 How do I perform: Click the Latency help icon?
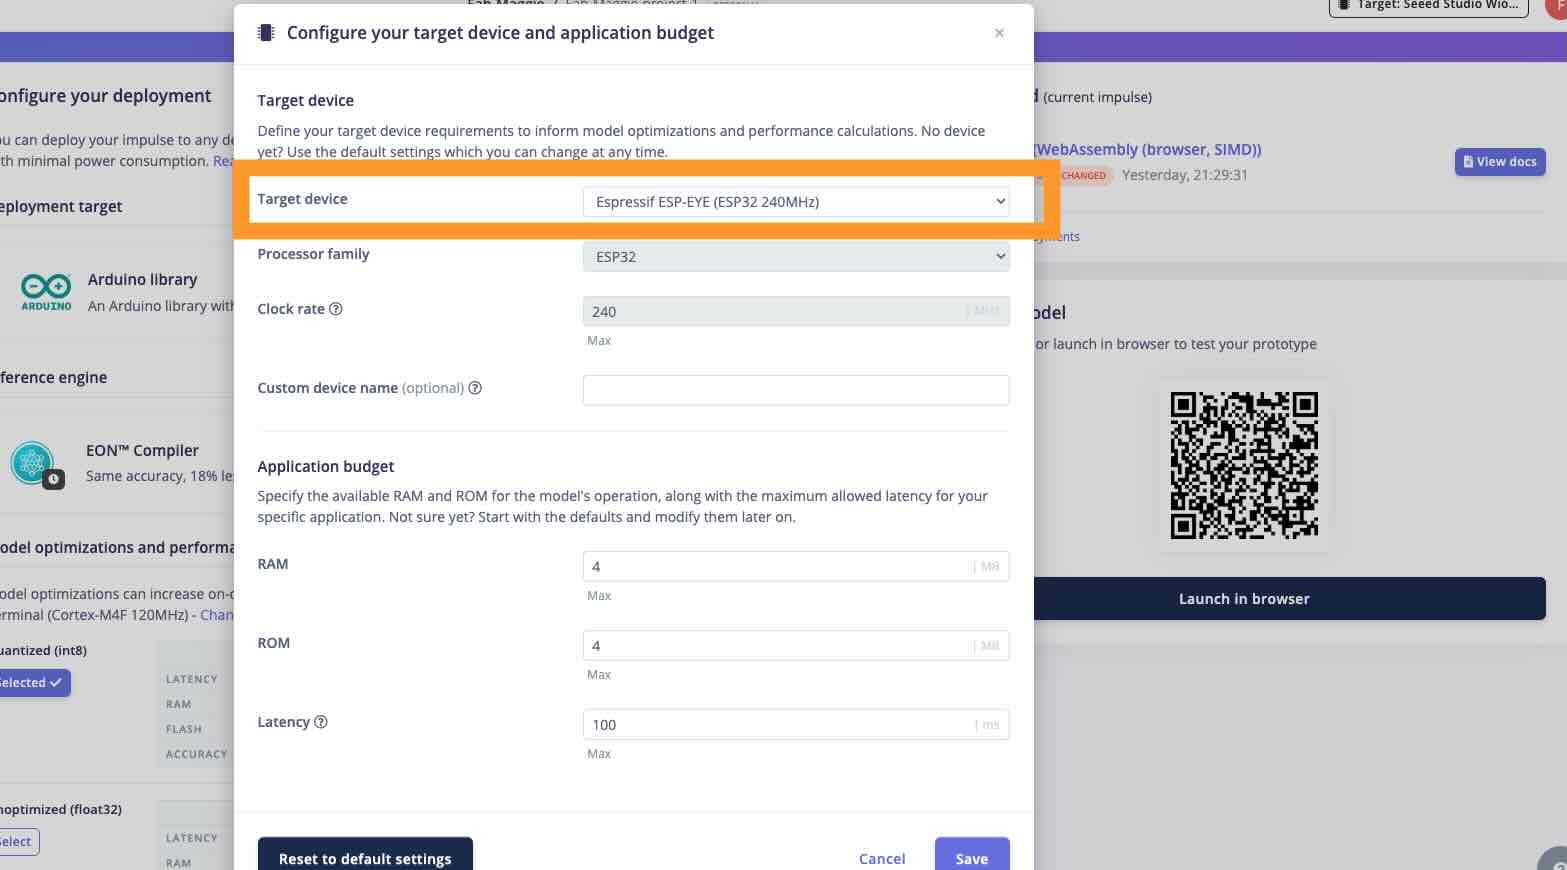tap(321, 722)
